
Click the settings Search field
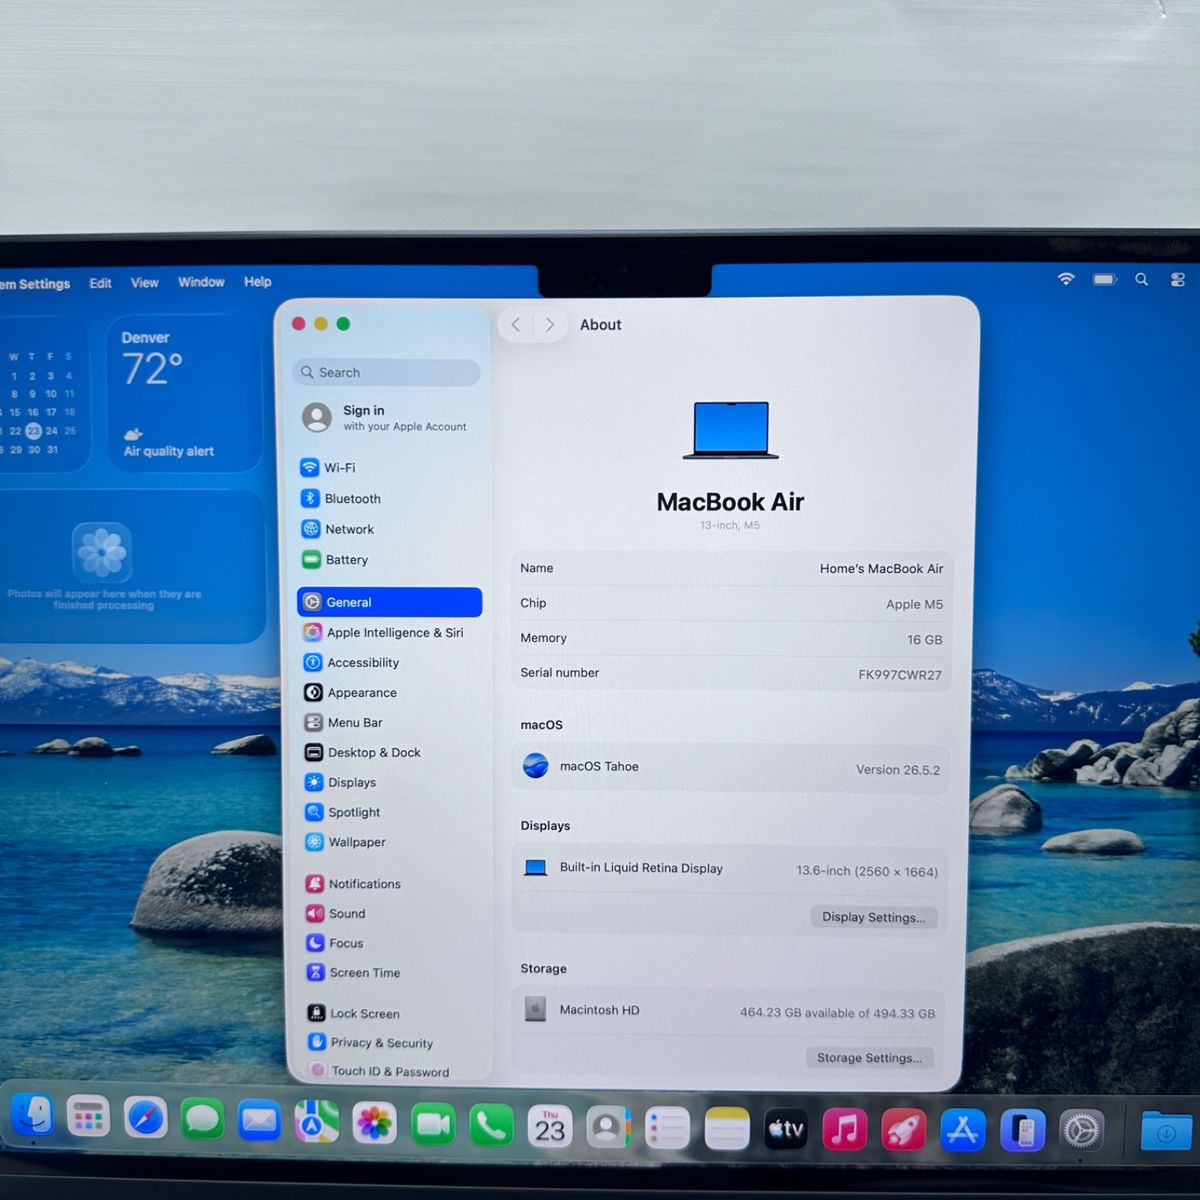pos(387,372)
